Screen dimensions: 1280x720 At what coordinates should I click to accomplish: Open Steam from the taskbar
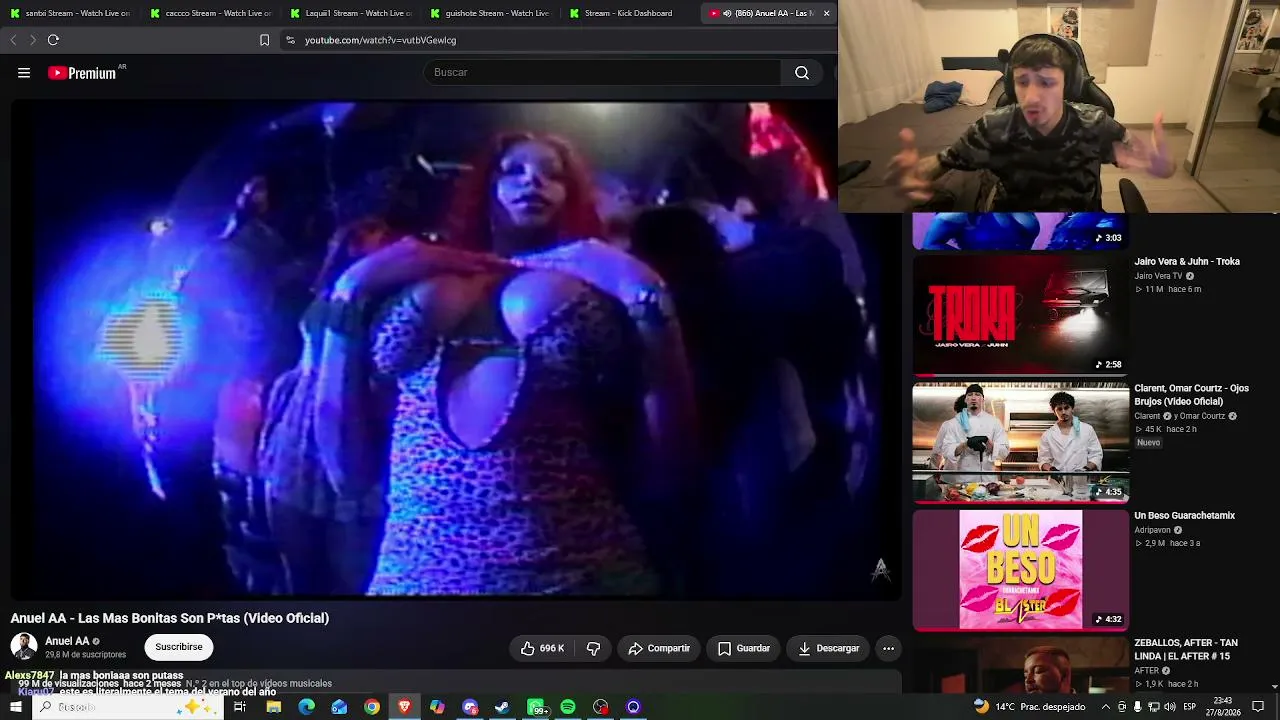tap(502, 707)
